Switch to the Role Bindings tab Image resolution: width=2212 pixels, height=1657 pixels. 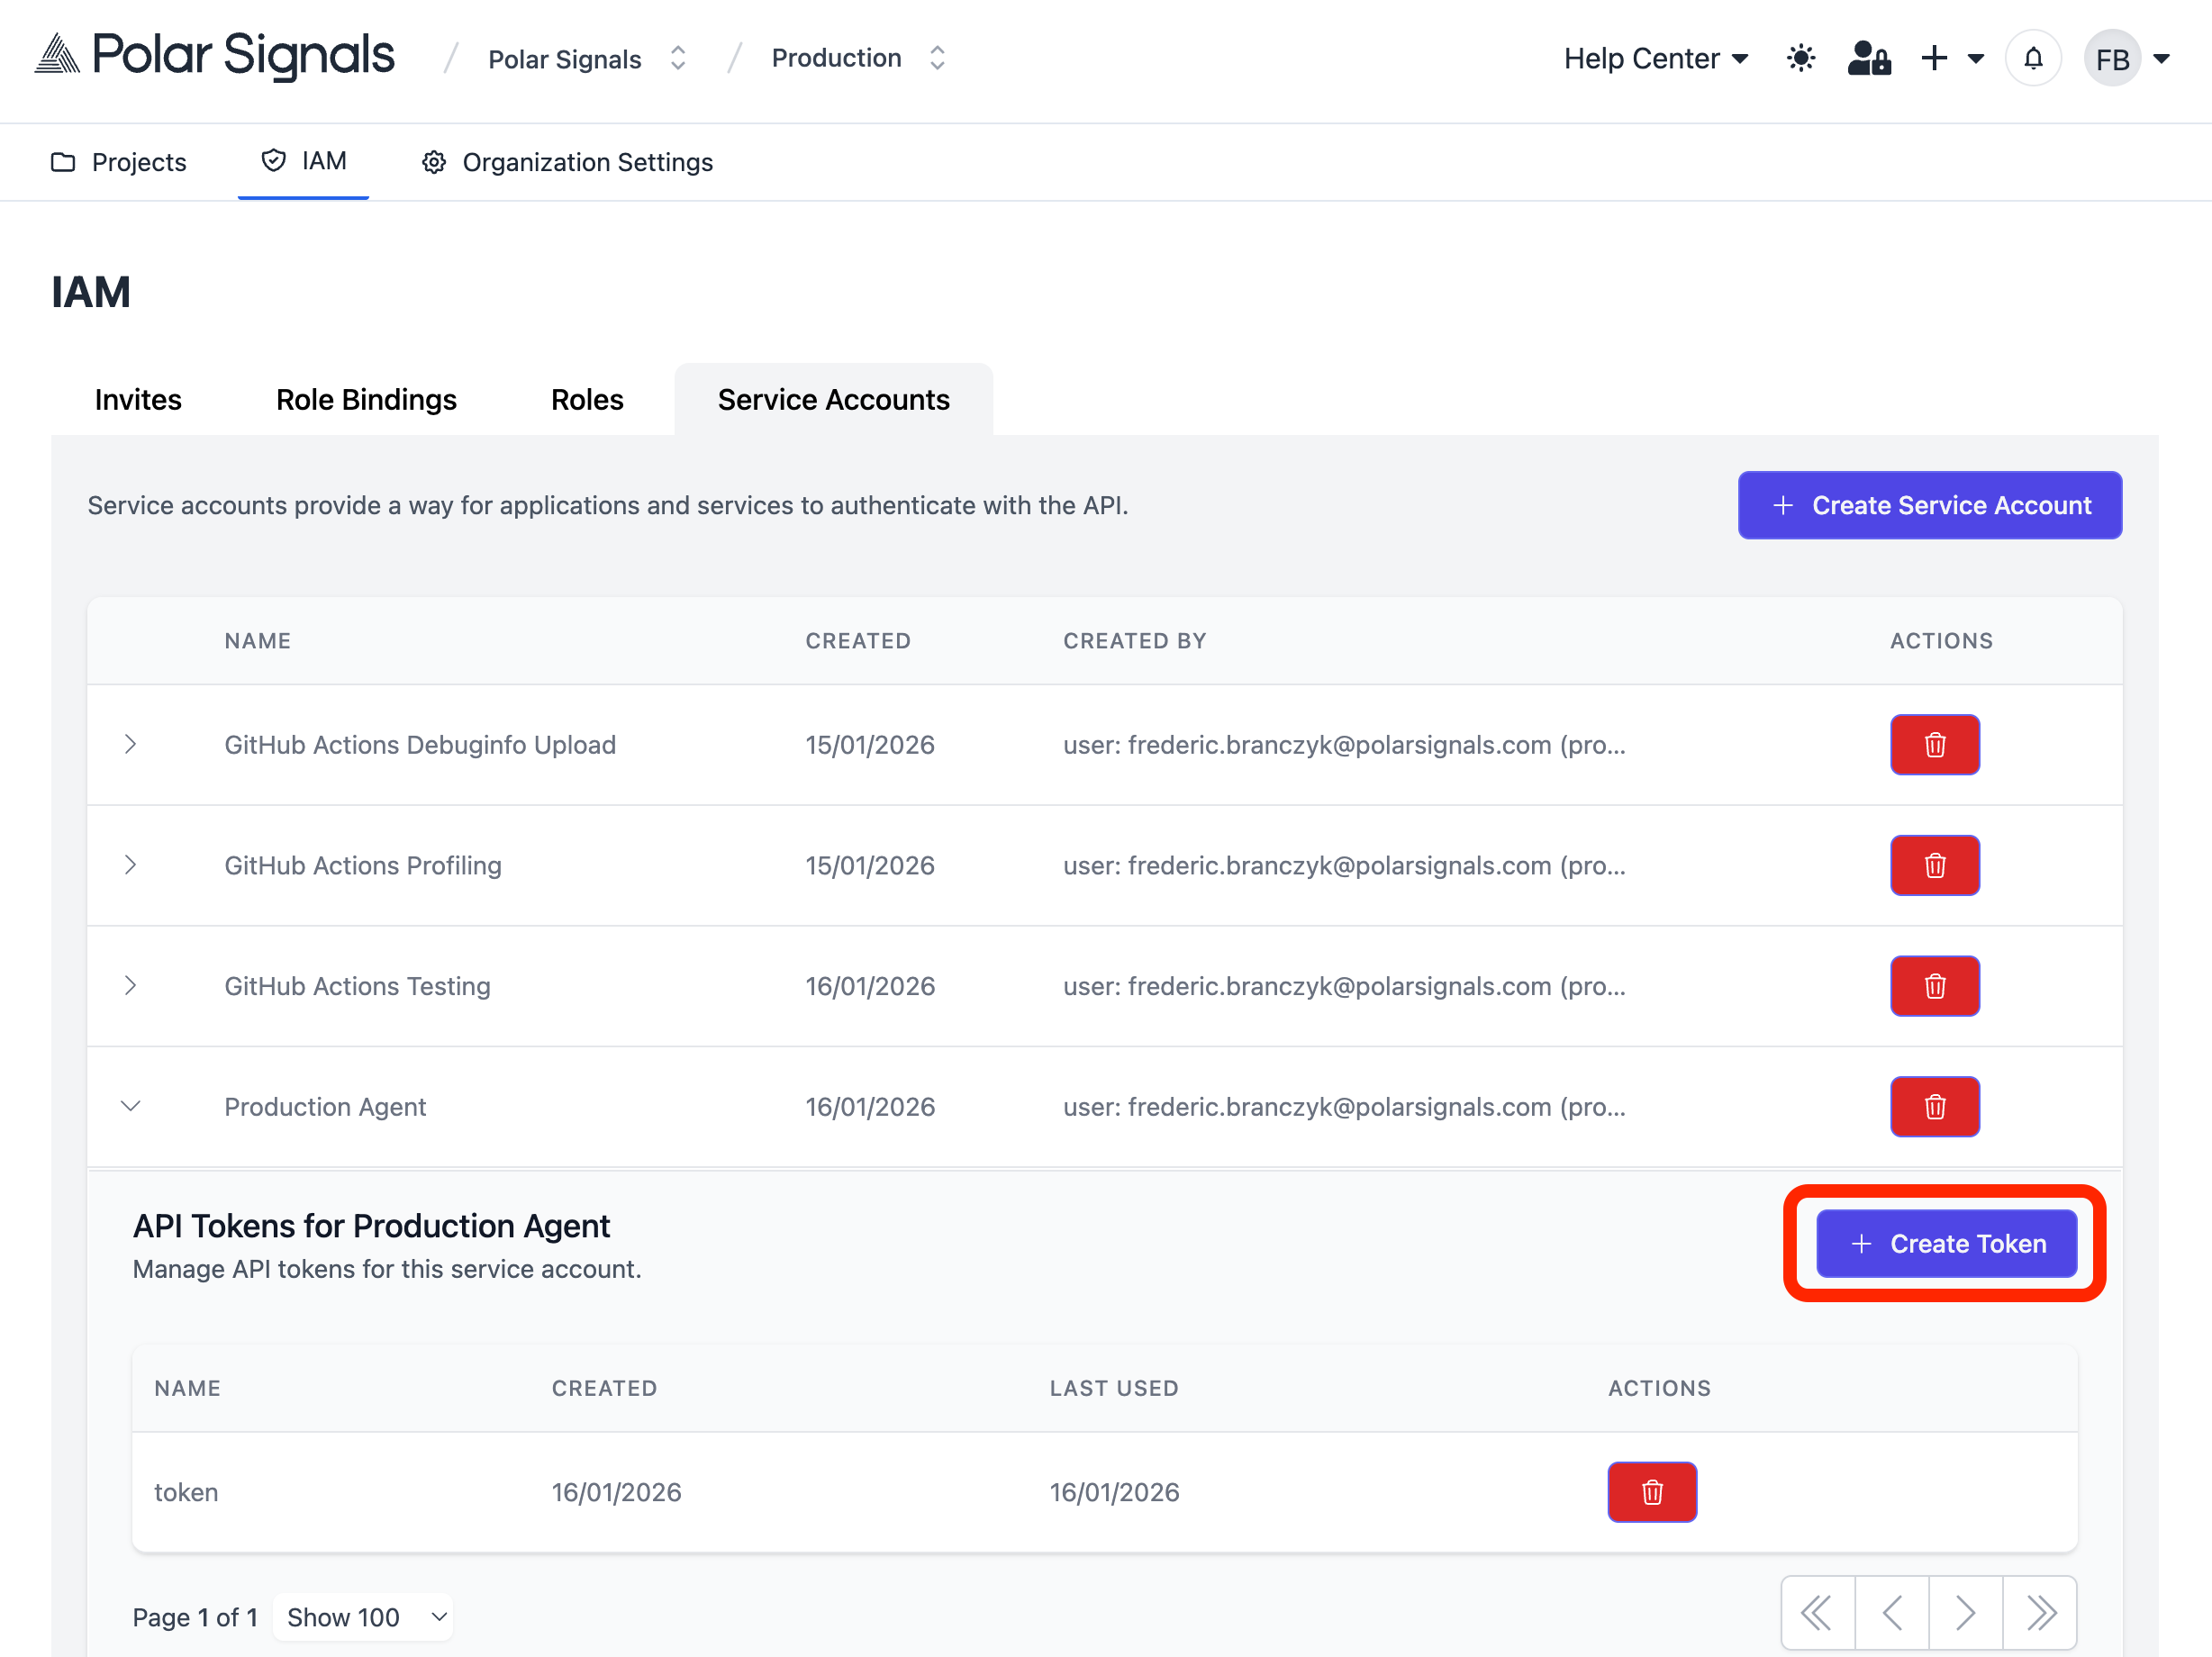[366, 399]
